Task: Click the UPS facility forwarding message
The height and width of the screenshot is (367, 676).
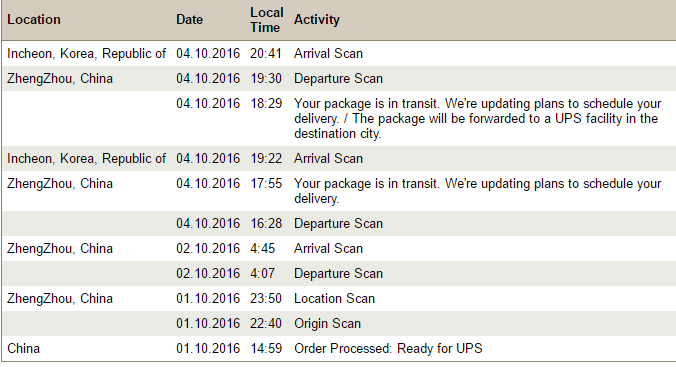Action: coord(477,119)
